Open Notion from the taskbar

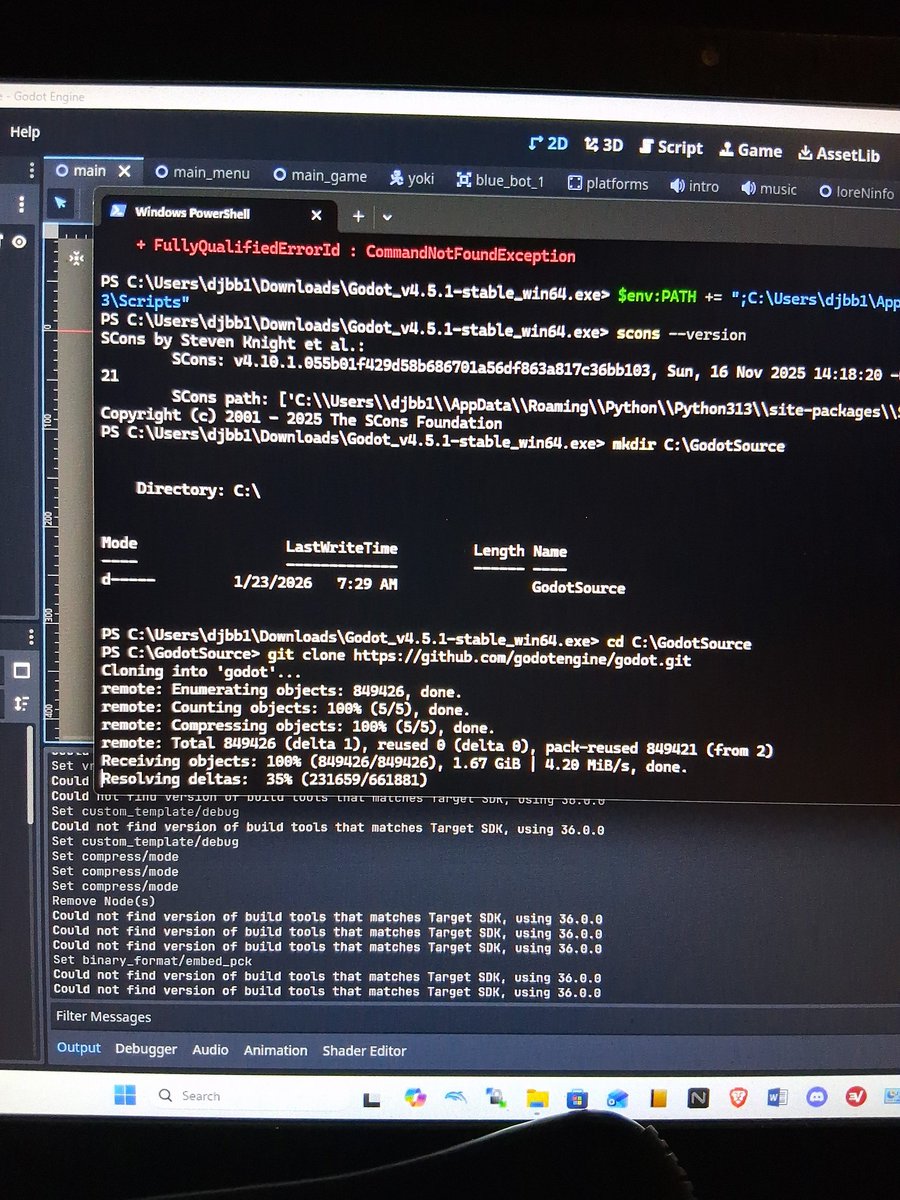point(697,1098)
